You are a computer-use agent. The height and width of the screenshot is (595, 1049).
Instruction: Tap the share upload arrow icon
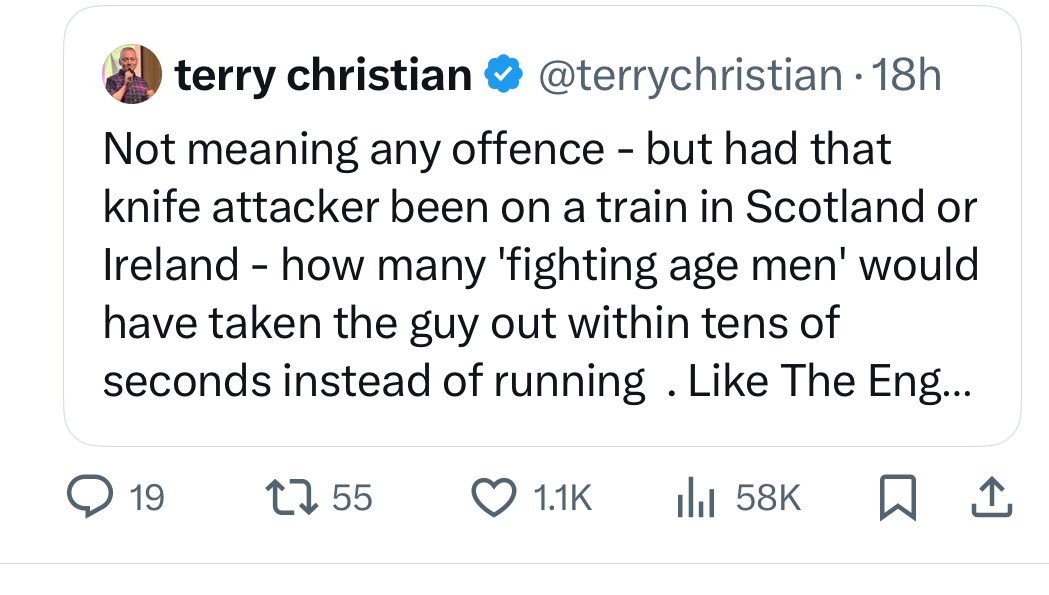[993, 498]
